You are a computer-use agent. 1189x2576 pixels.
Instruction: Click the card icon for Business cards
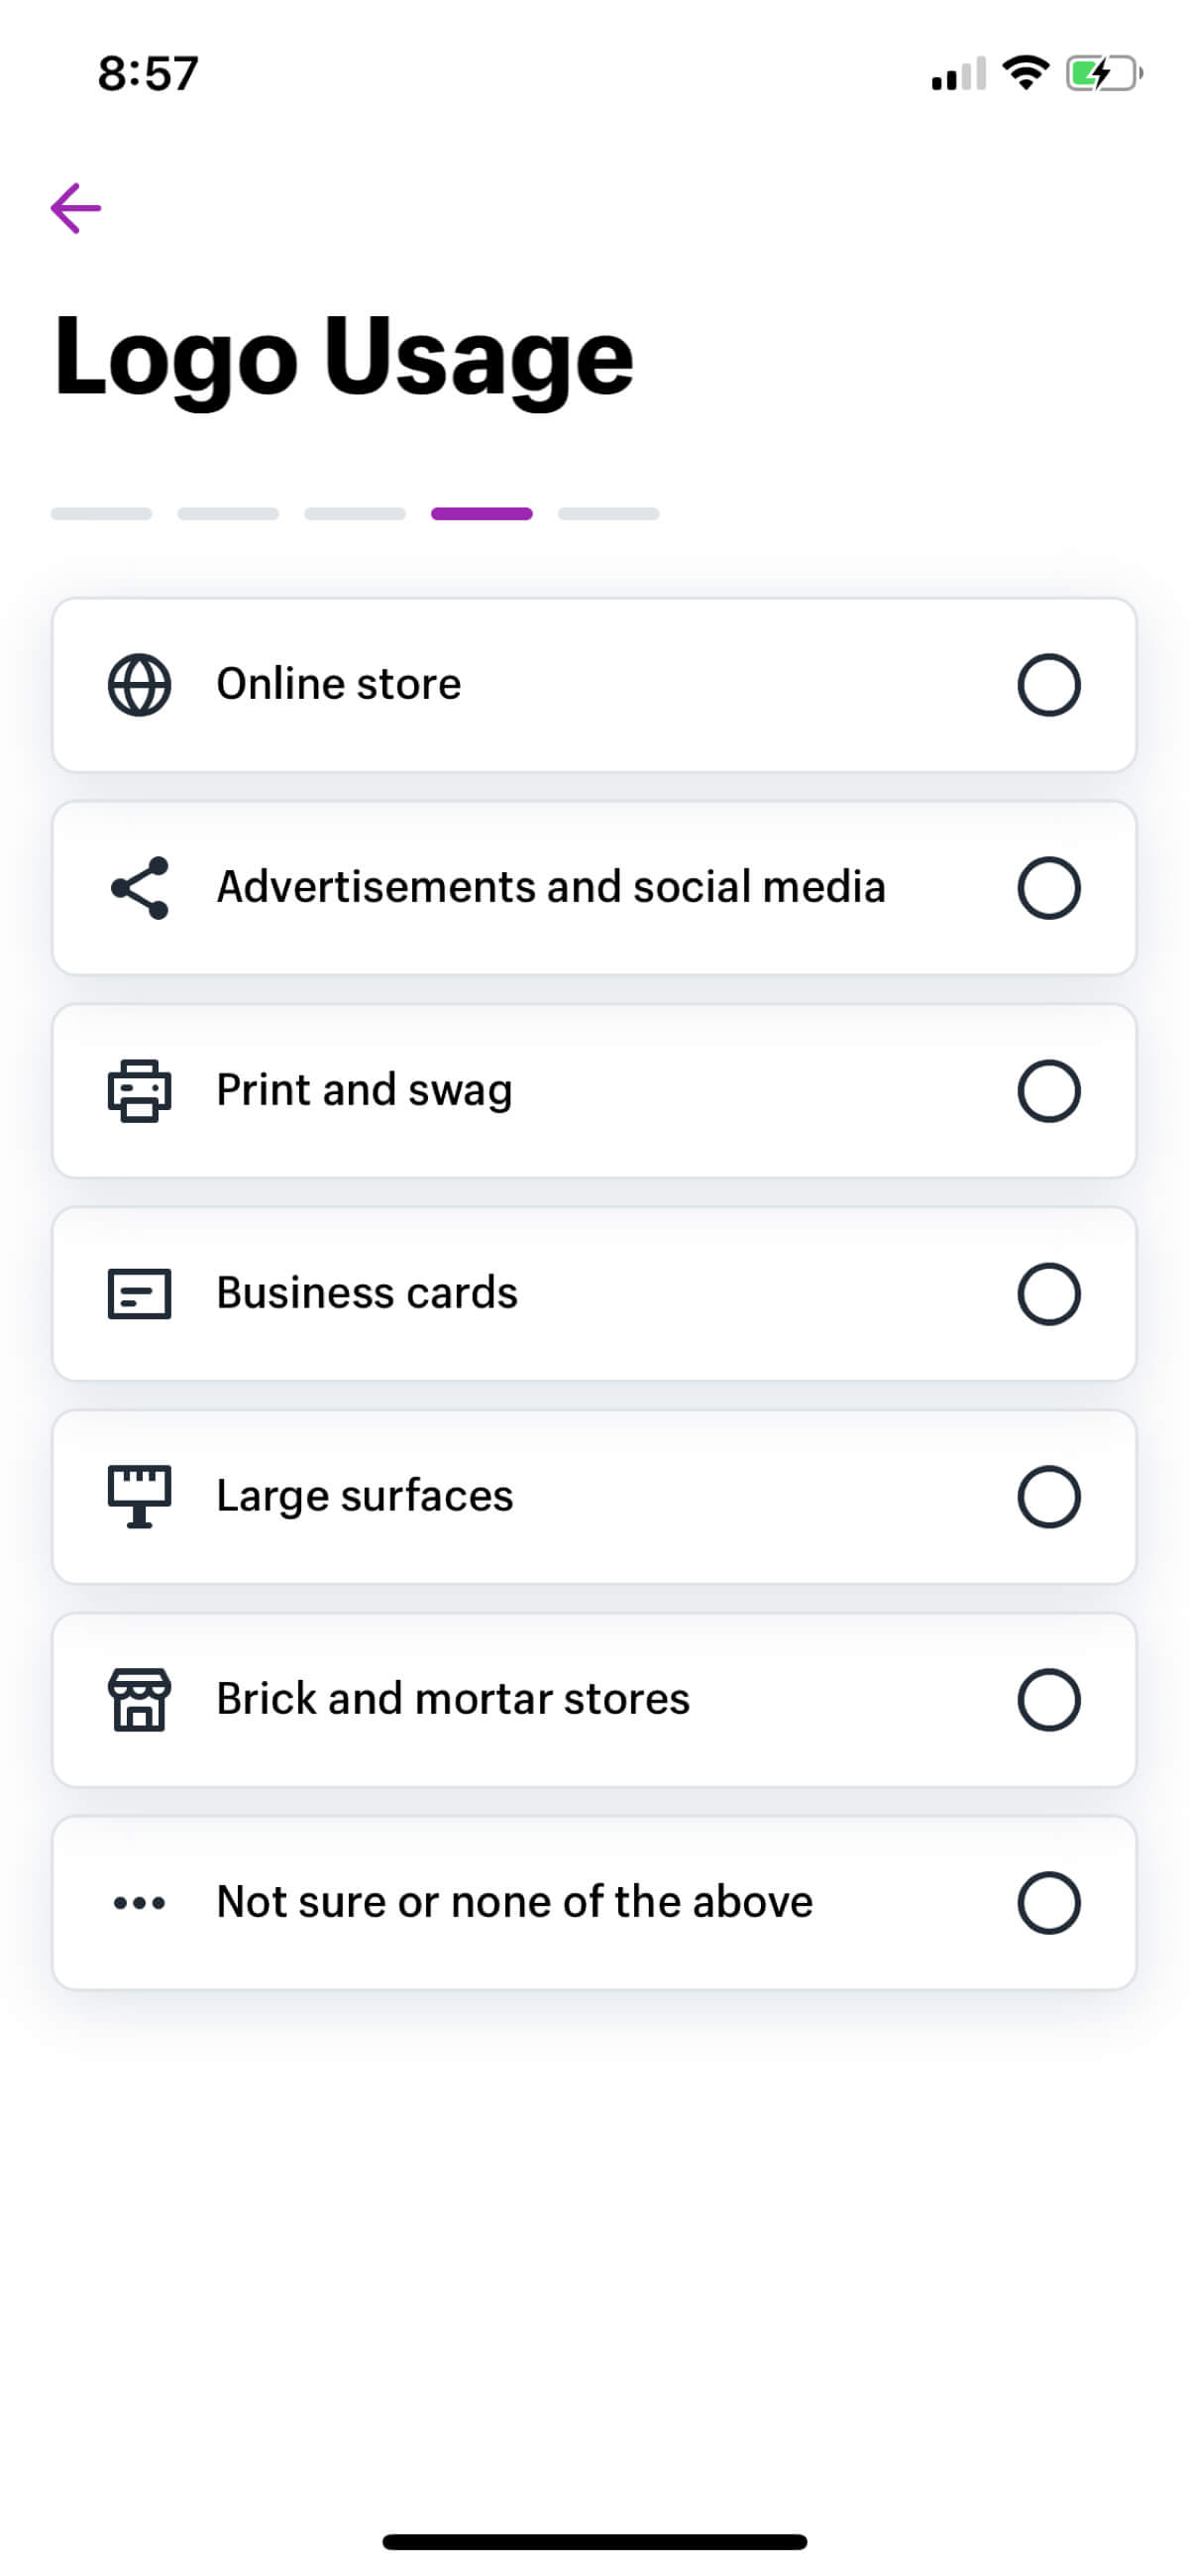[x=139, y=1294]
